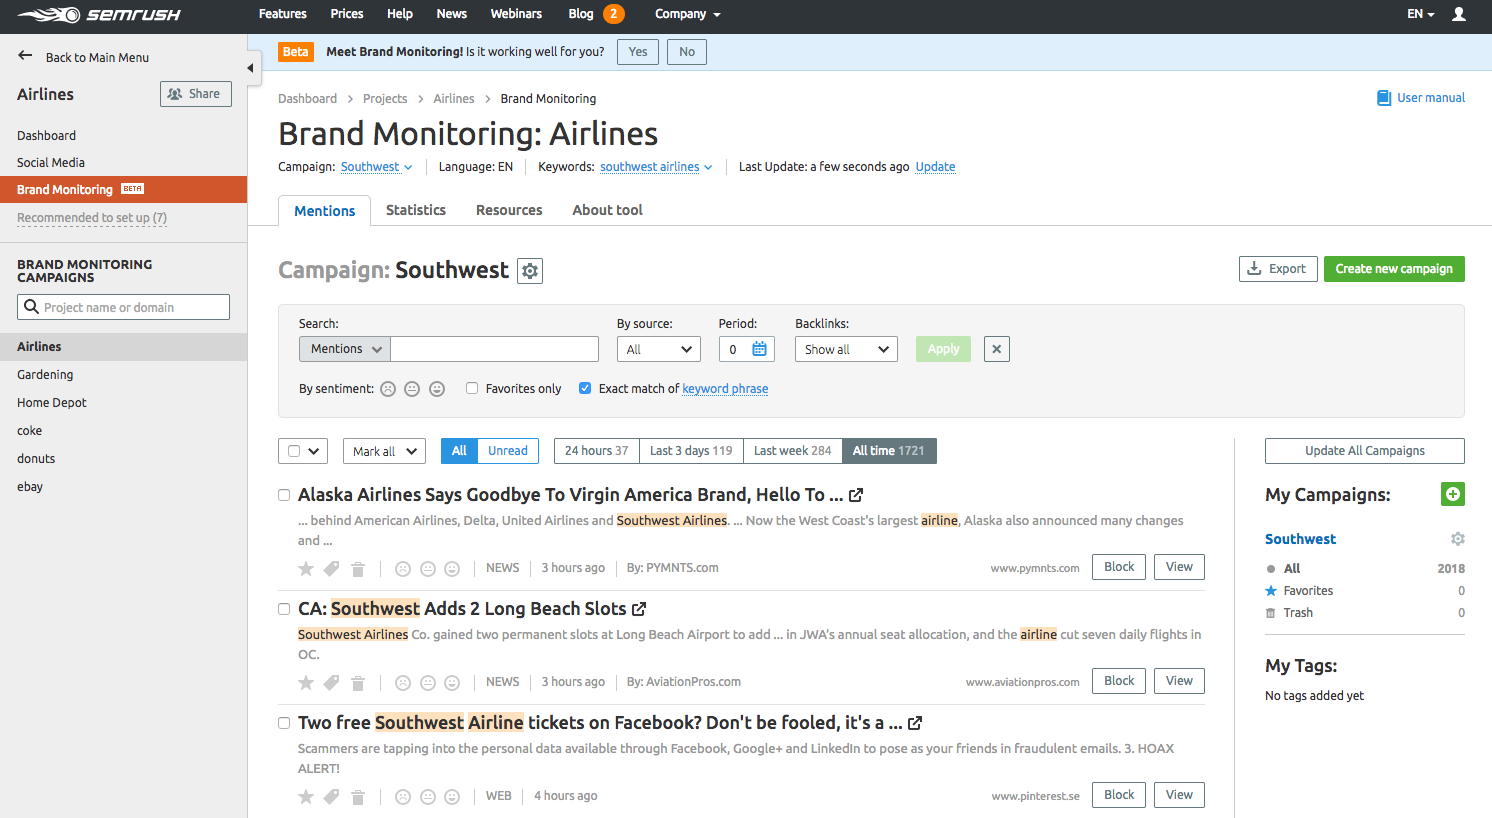Click Update All Campaigns
The image size is (1492, 818).
click(1365, 451)
